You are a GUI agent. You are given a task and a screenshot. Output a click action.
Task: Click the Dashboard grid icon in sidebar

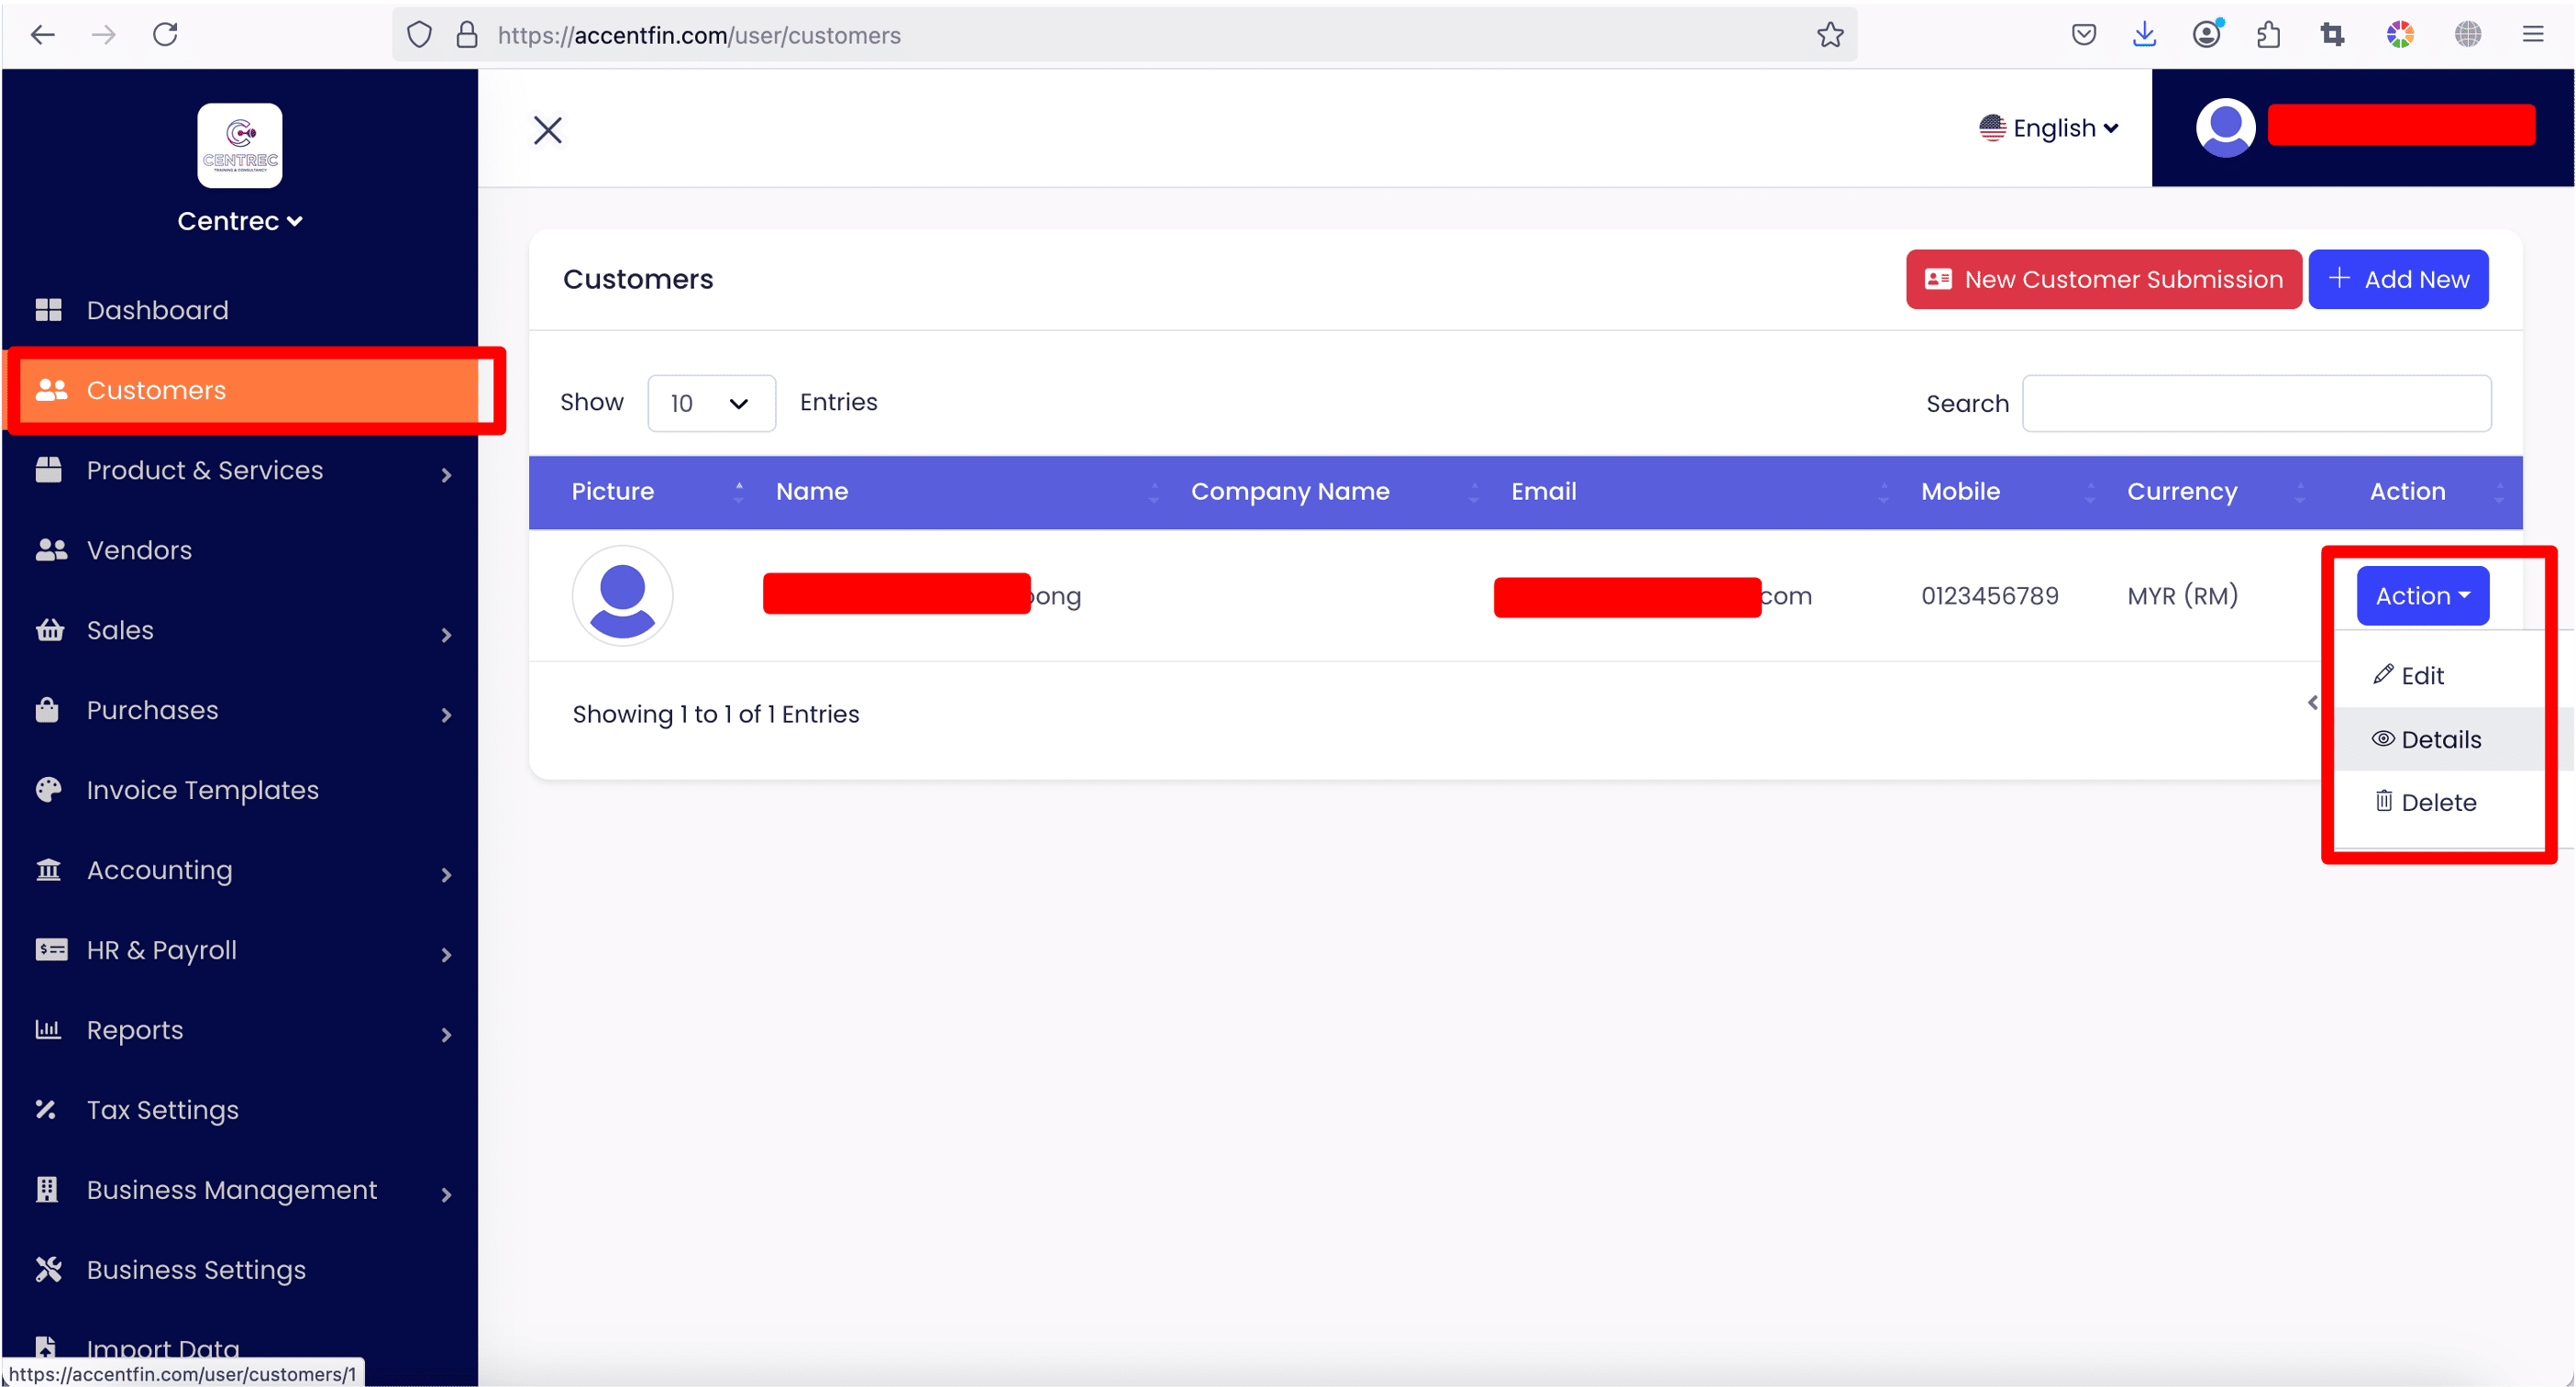(x=48, y=310)
